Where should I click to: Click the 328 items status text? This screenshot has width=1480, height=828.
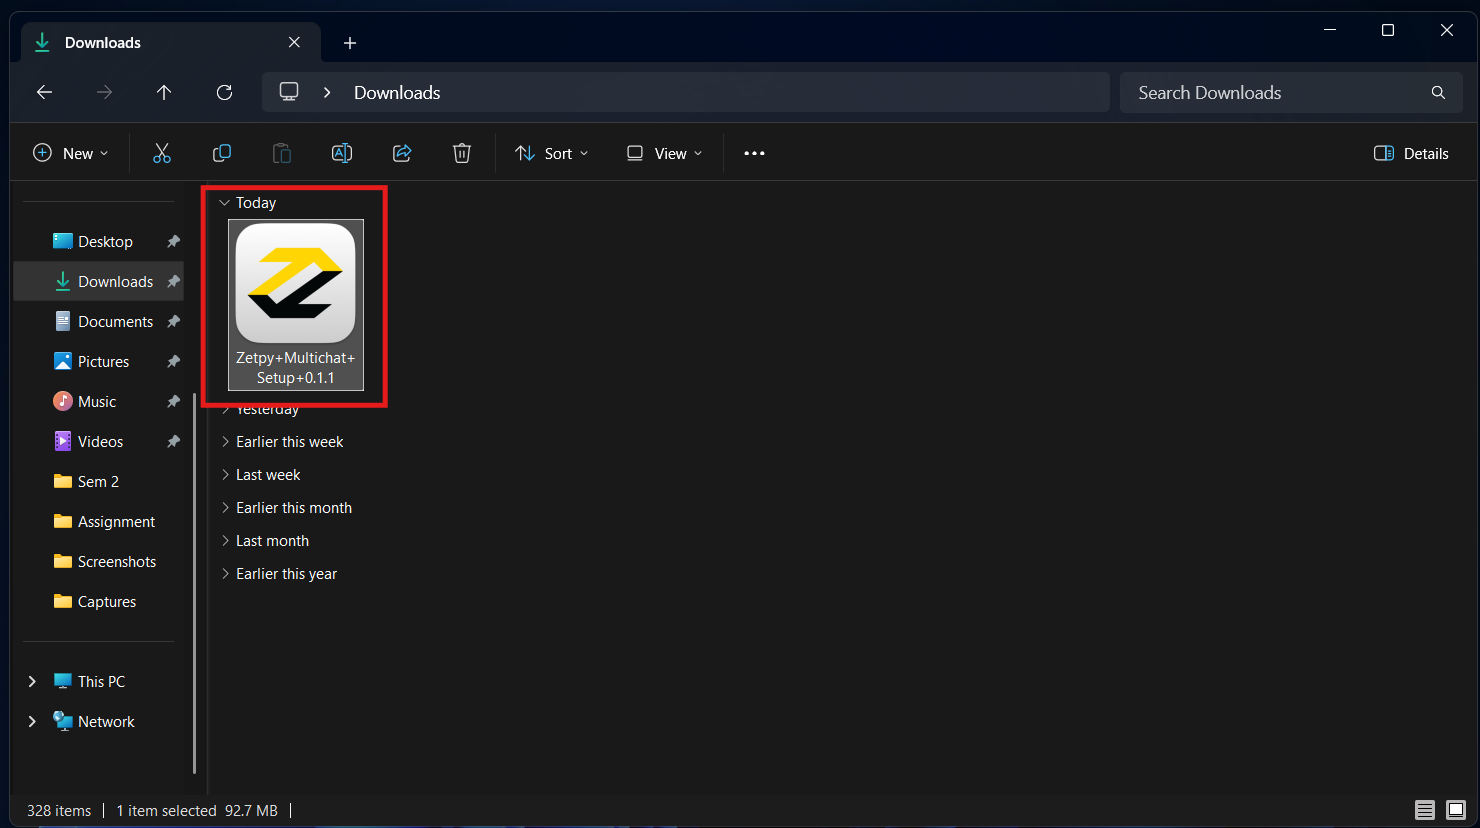[x=59, y=810]
